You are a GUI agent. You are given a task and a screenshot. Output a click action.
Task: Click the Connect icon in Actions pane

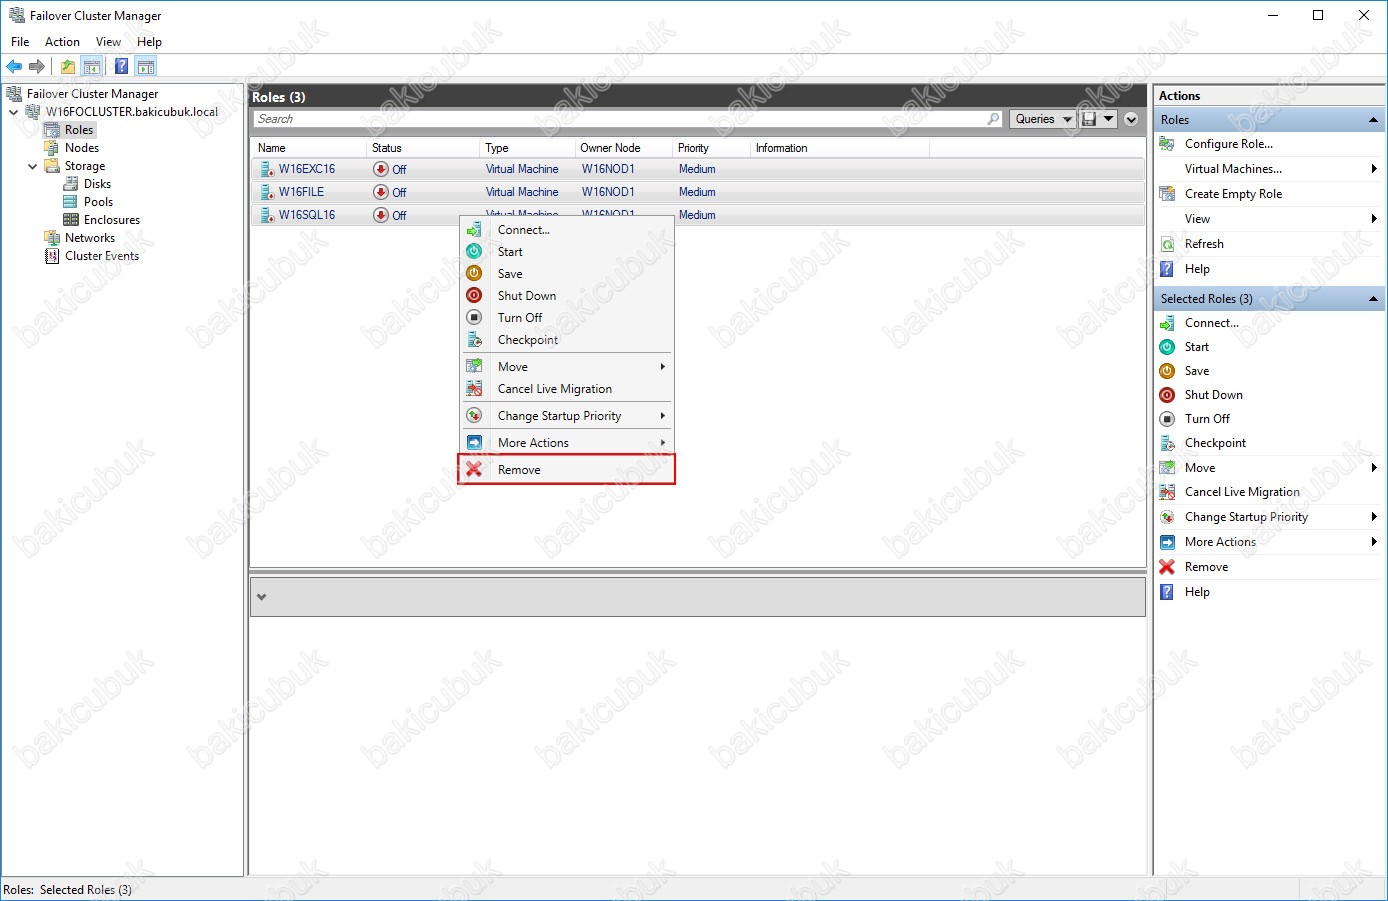coord(1167,323)
